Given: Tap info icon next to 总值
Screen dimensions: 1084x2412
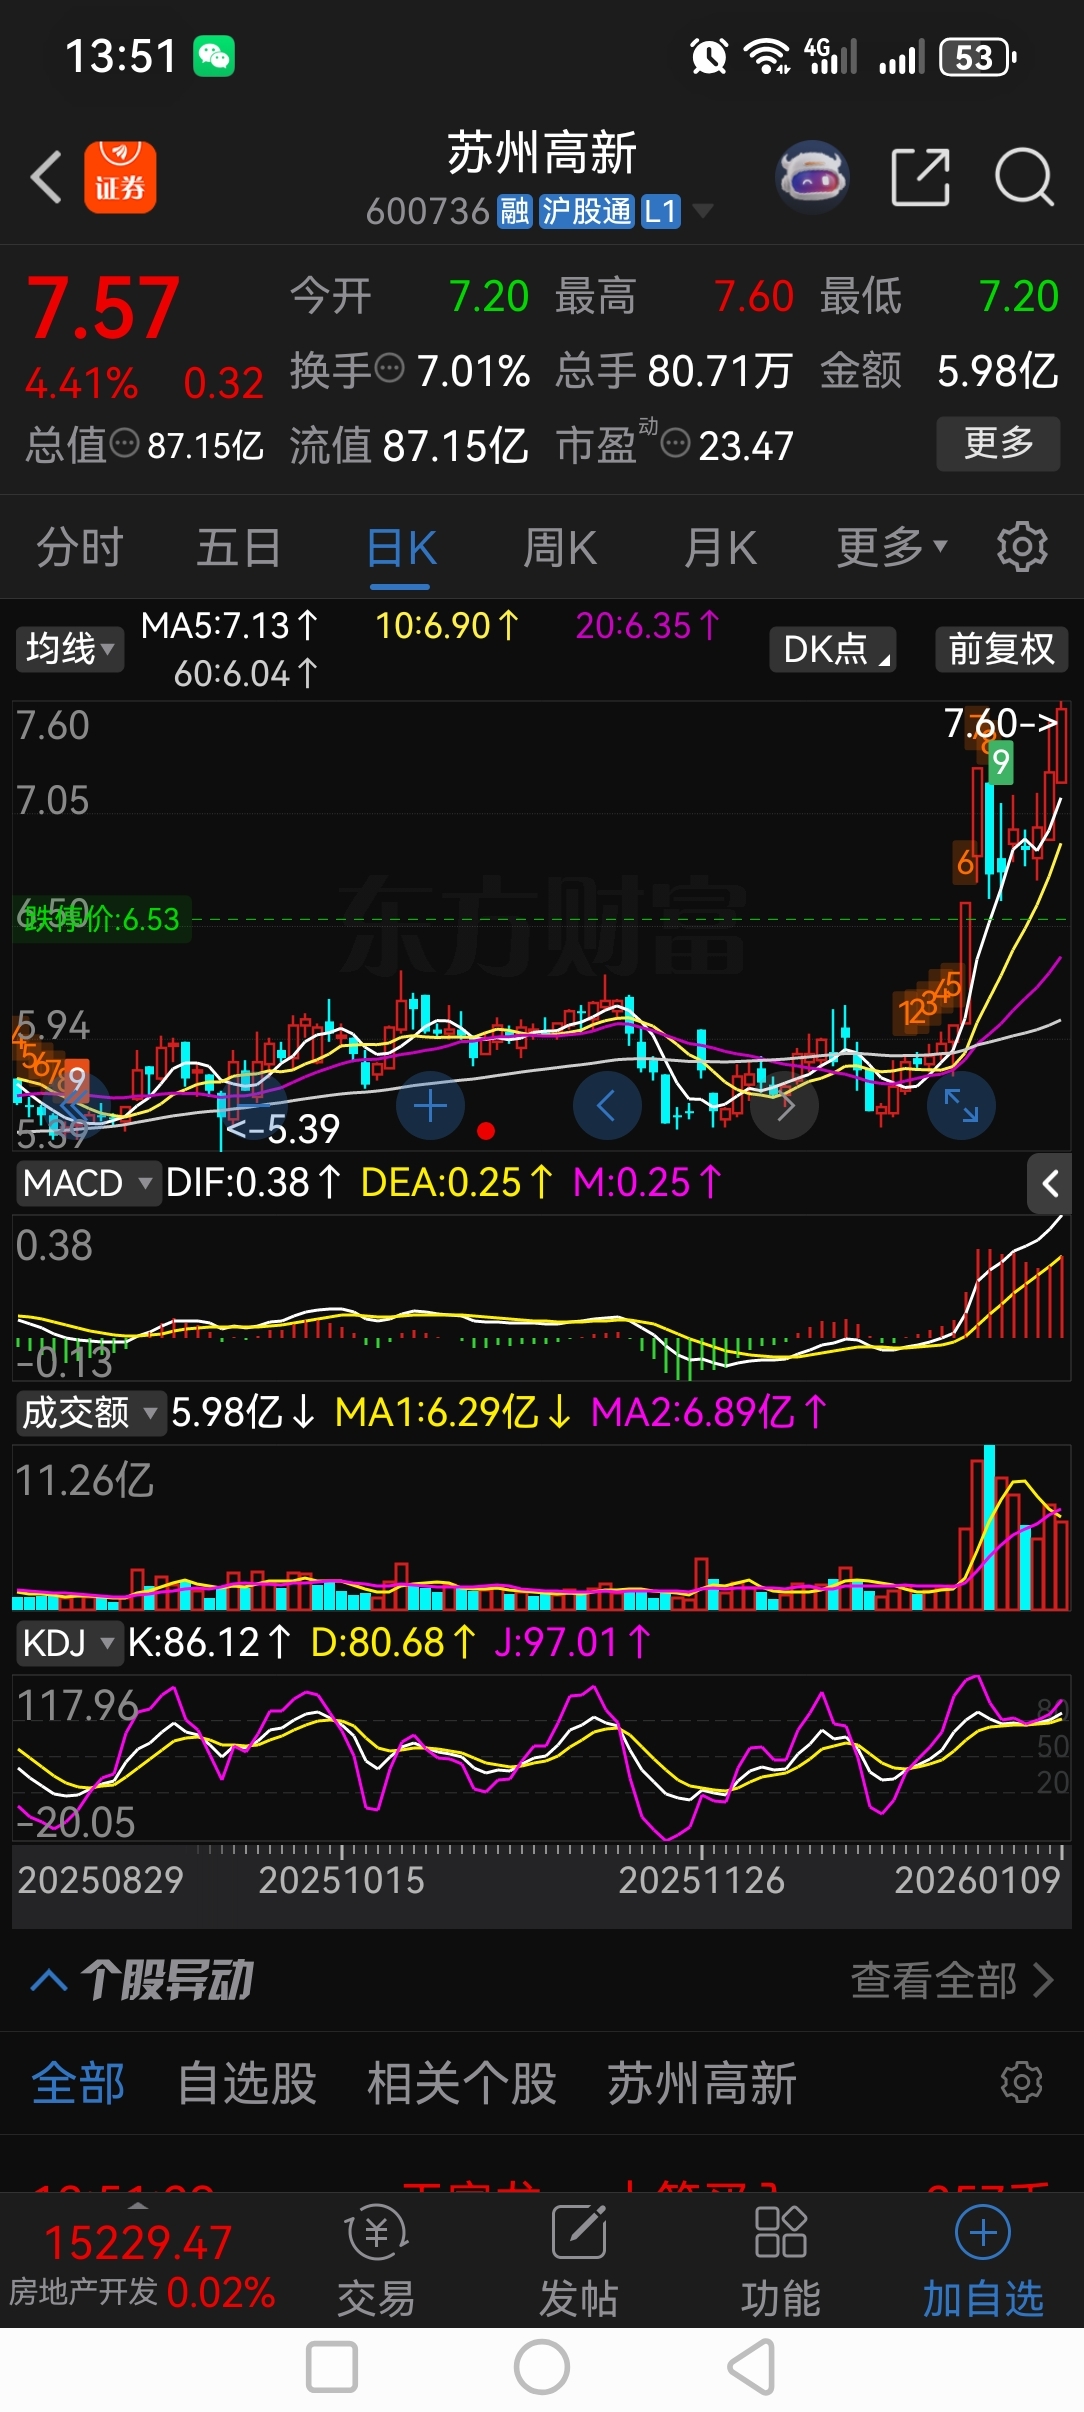Looking at the screenshot, I should pyautogui.click(x=124, y=443).
